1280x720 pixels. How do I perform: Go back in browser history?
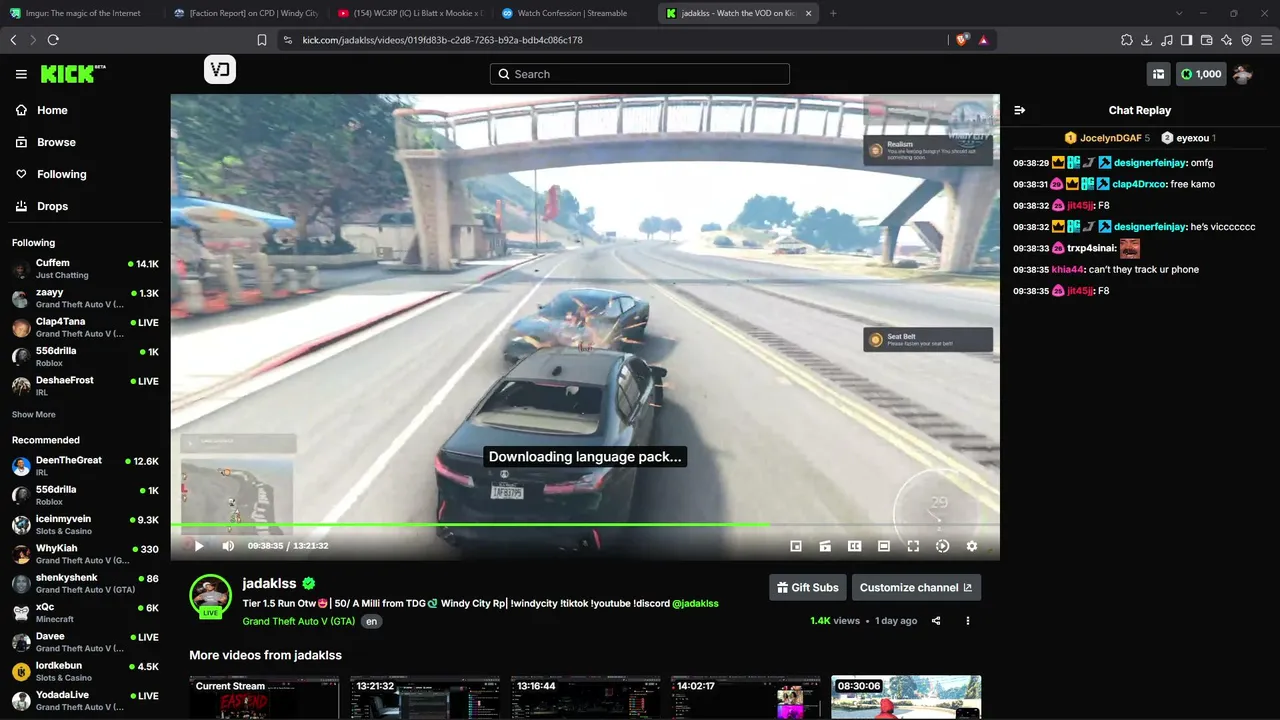[13, 40]
